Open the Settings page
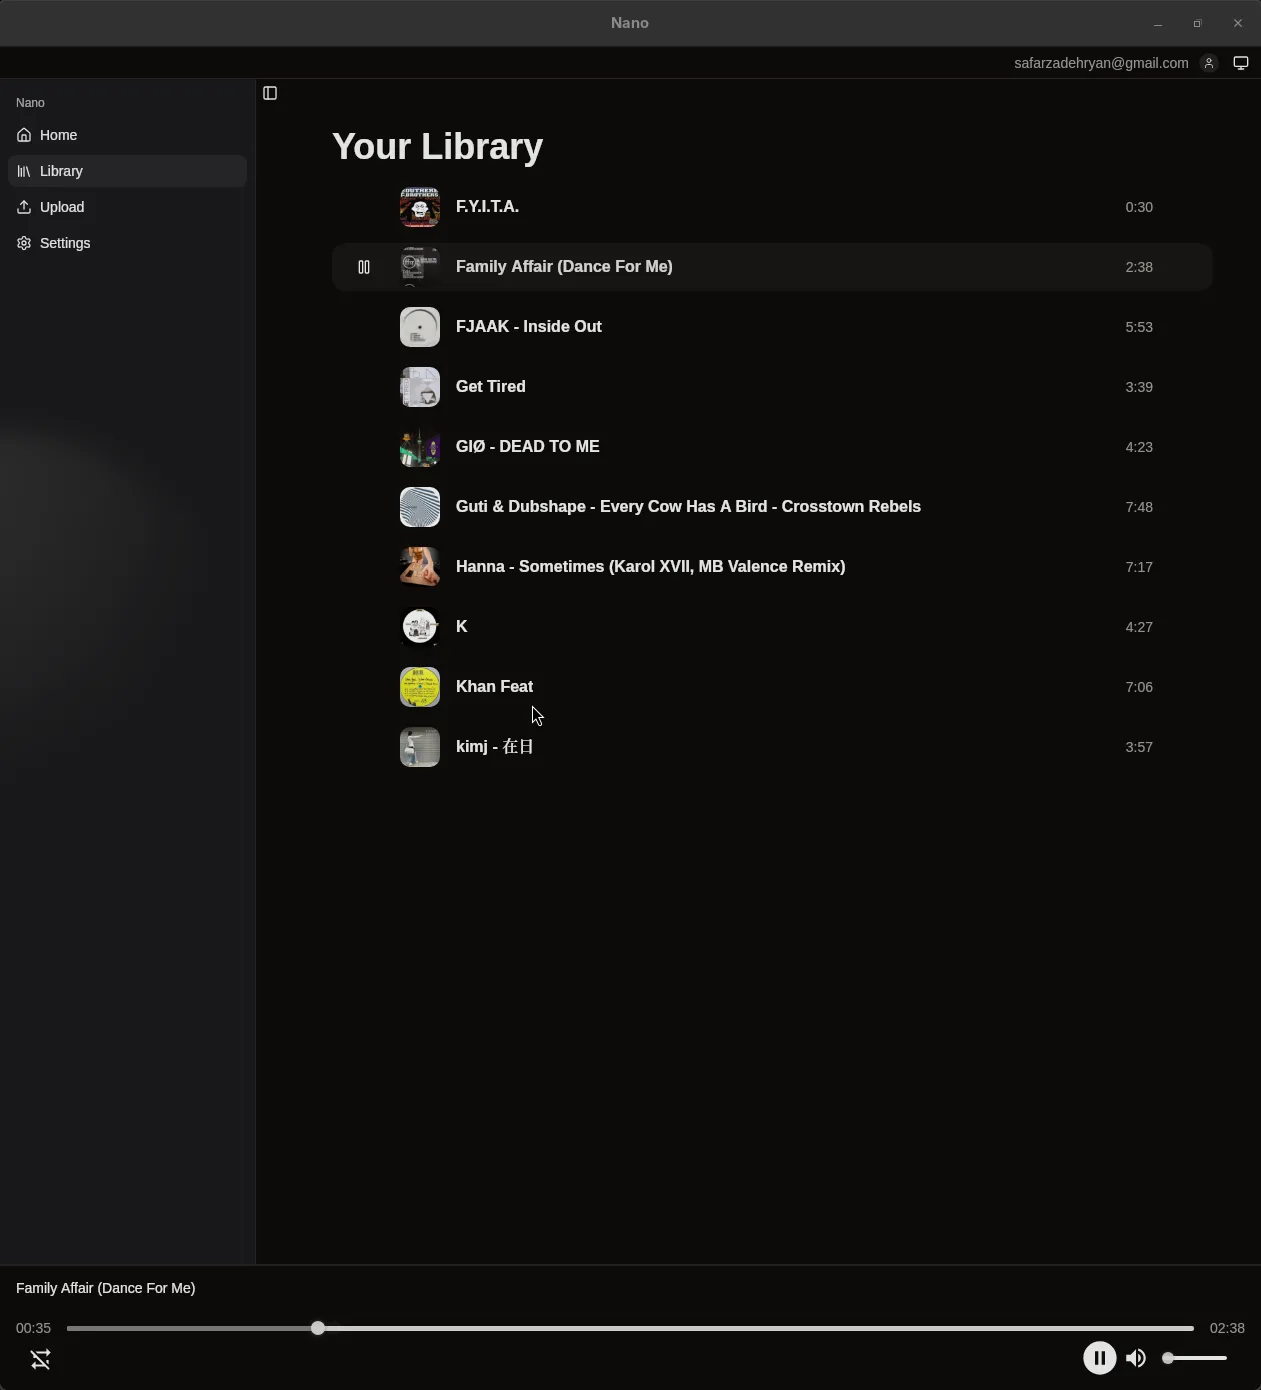The width and height of the screenshot is (1261, 1390). coord(65,243)
